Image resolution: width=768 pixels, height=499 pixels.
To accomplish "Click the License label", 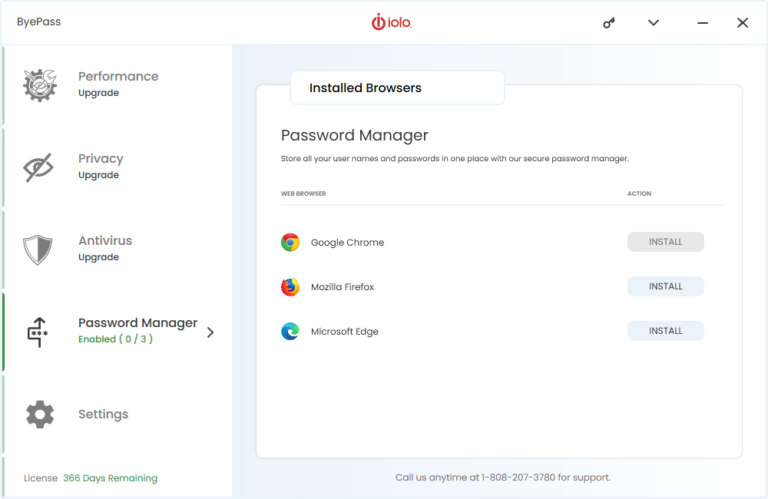I will tap(41, 478).
